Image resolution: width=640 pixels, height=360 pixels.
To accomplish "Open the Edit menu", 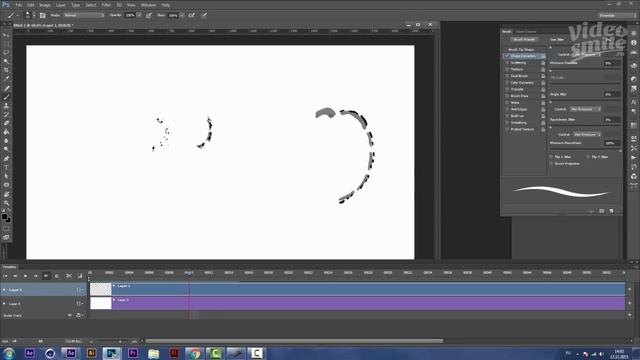I will pyautogui.click(x=31, y=5).
